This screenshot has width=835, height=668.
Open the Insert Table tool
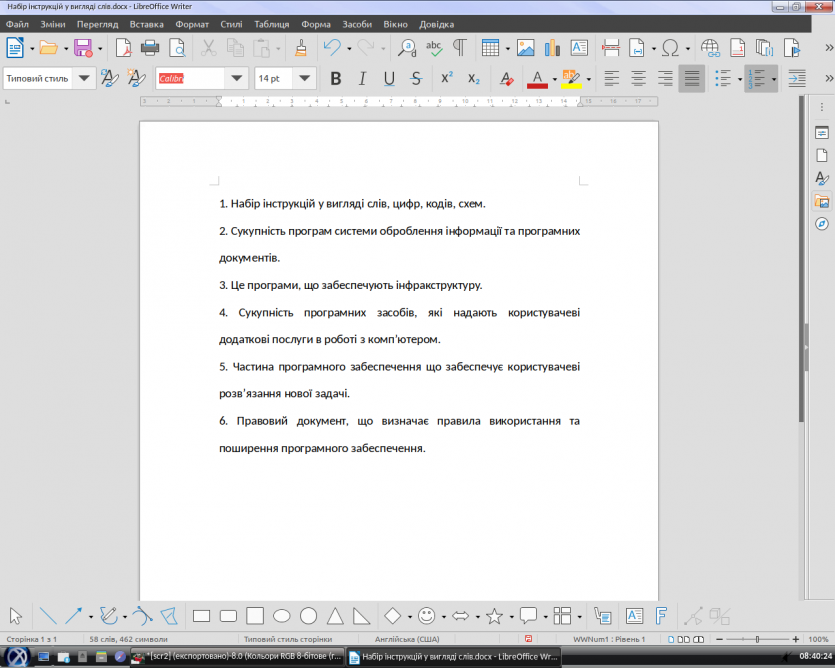click(x=490, y=47)
